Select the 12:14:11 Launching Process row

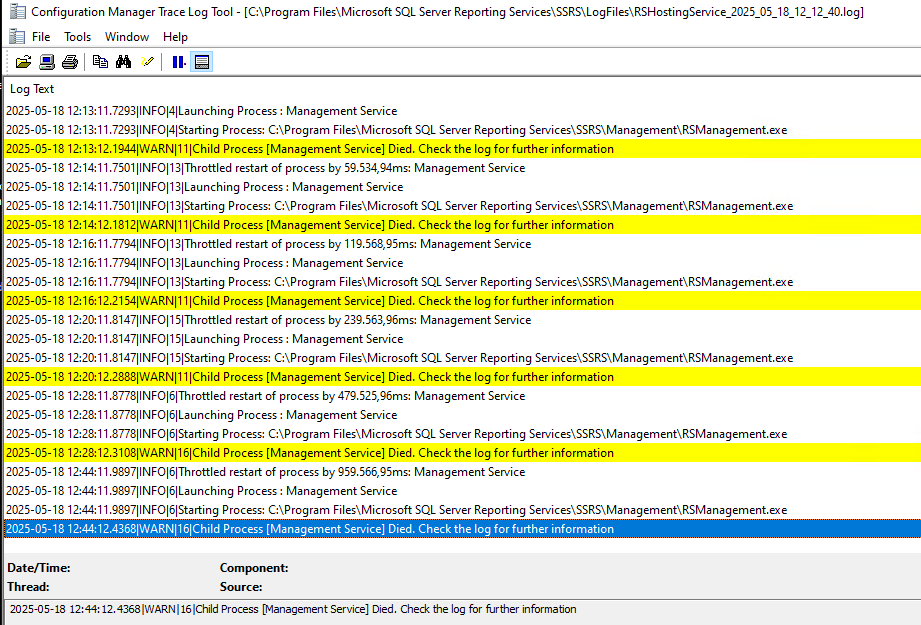[x=462, y=187]
